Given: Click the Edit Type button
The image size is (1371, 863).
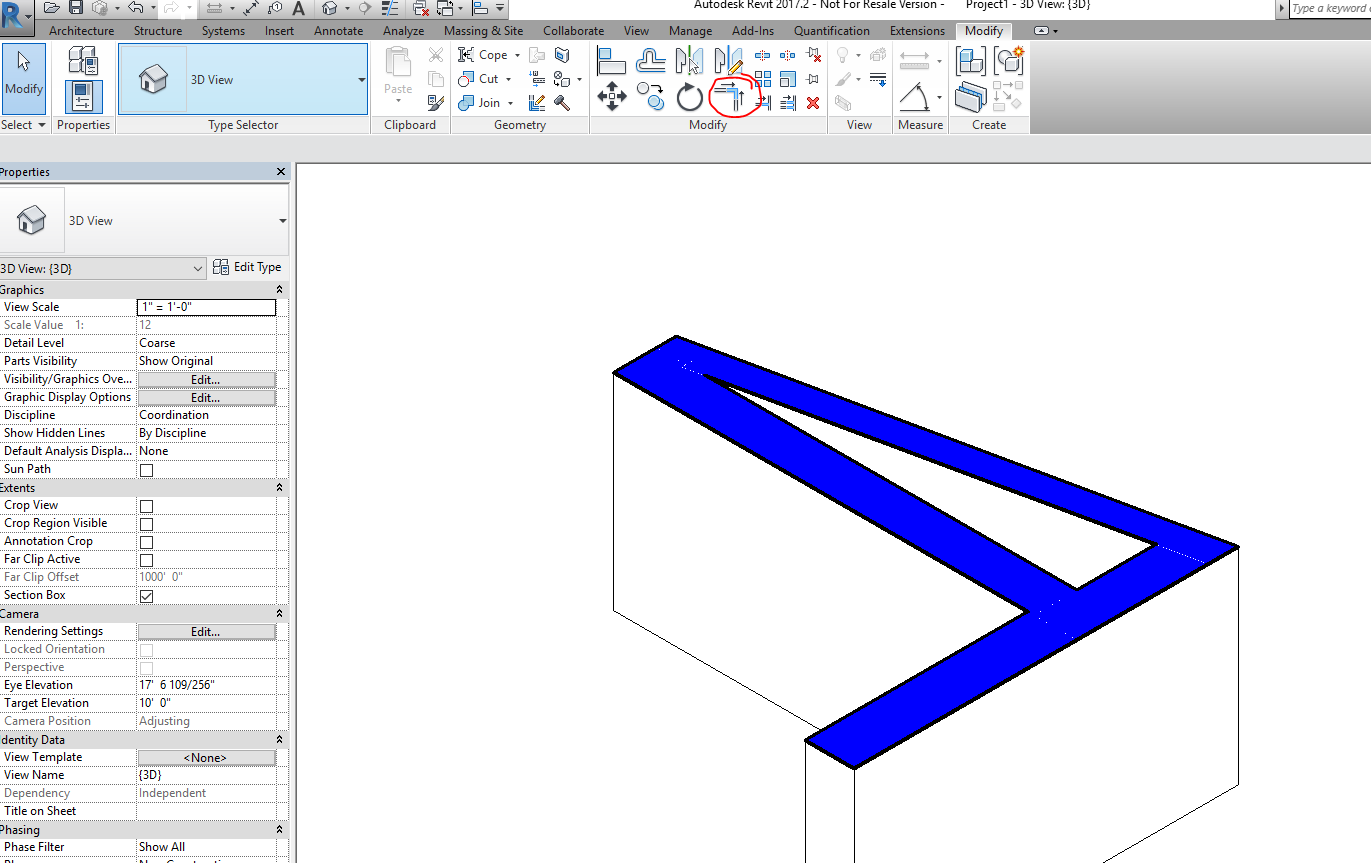Looking at the screenshot, I should click(x=248, y=267).
